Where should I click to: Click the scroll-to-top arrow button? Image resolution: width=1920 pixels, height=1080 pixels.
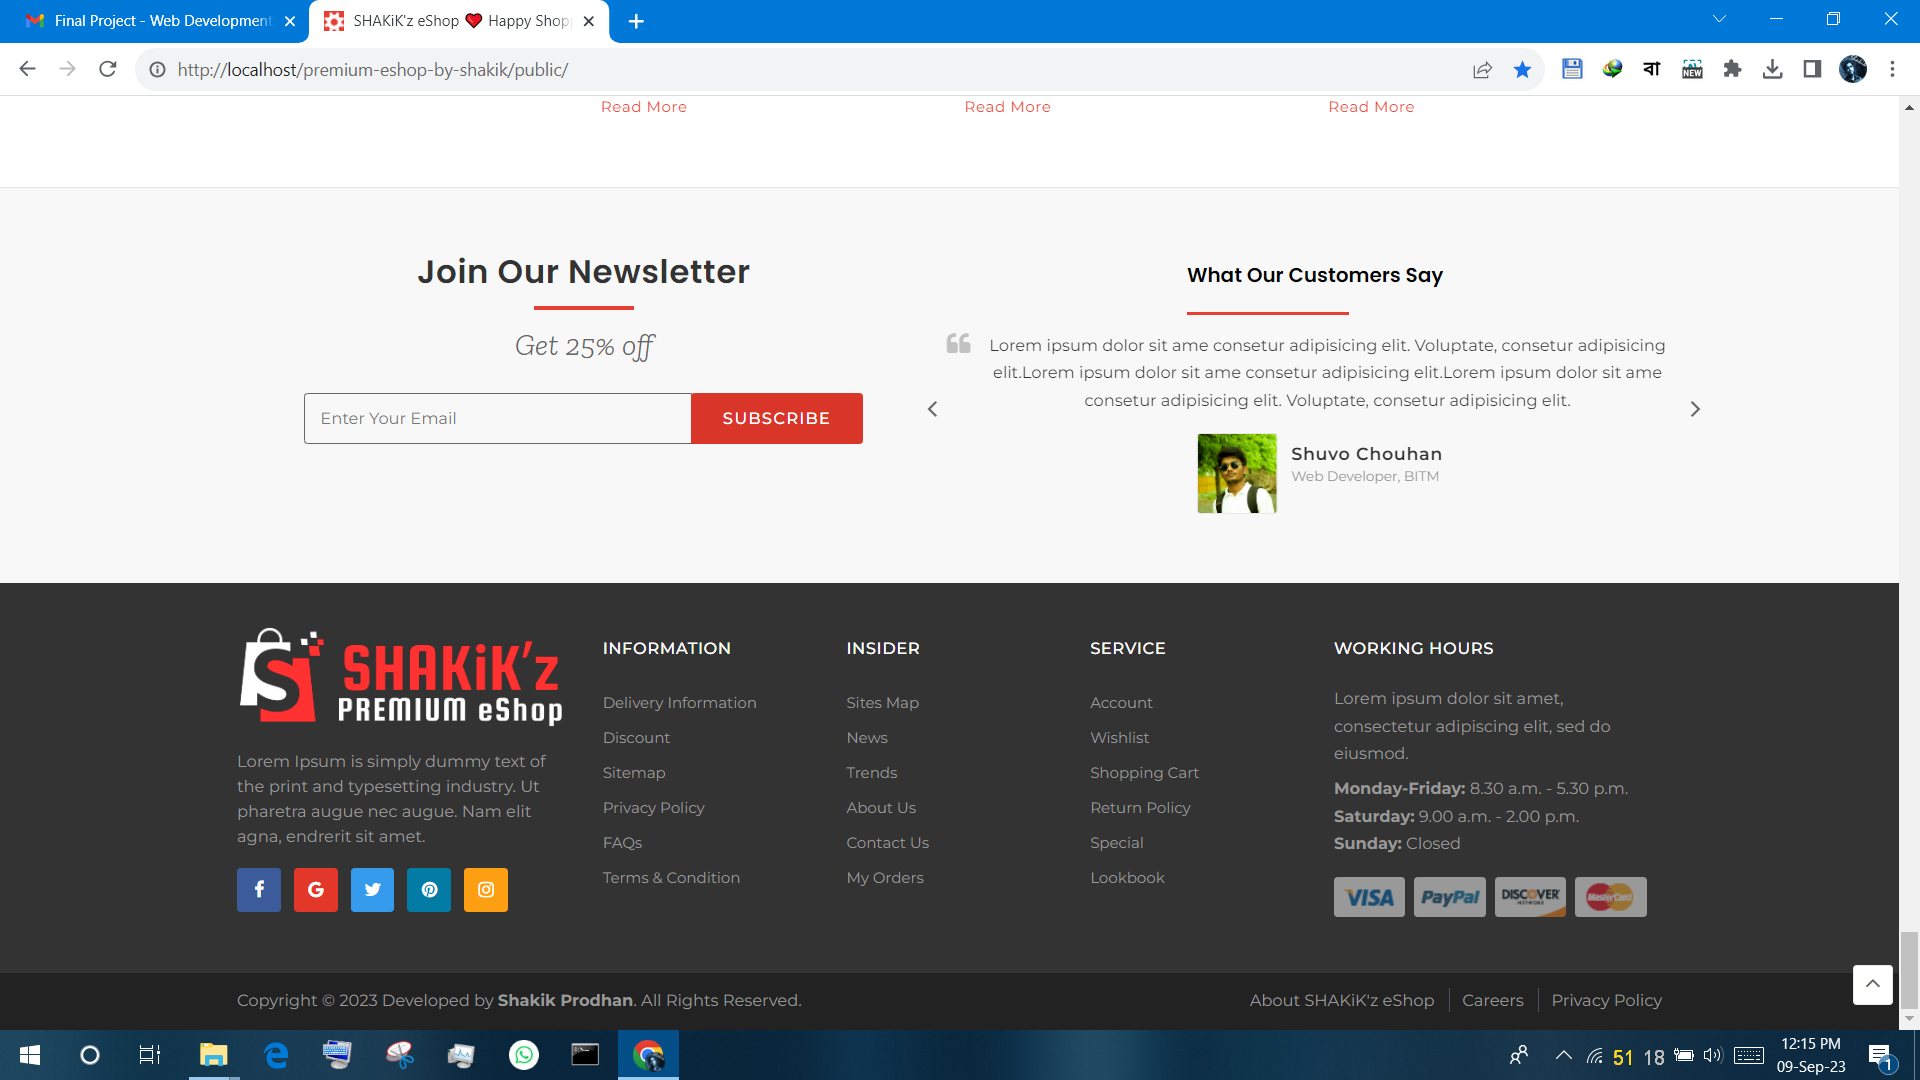(x=1872, y=984)
